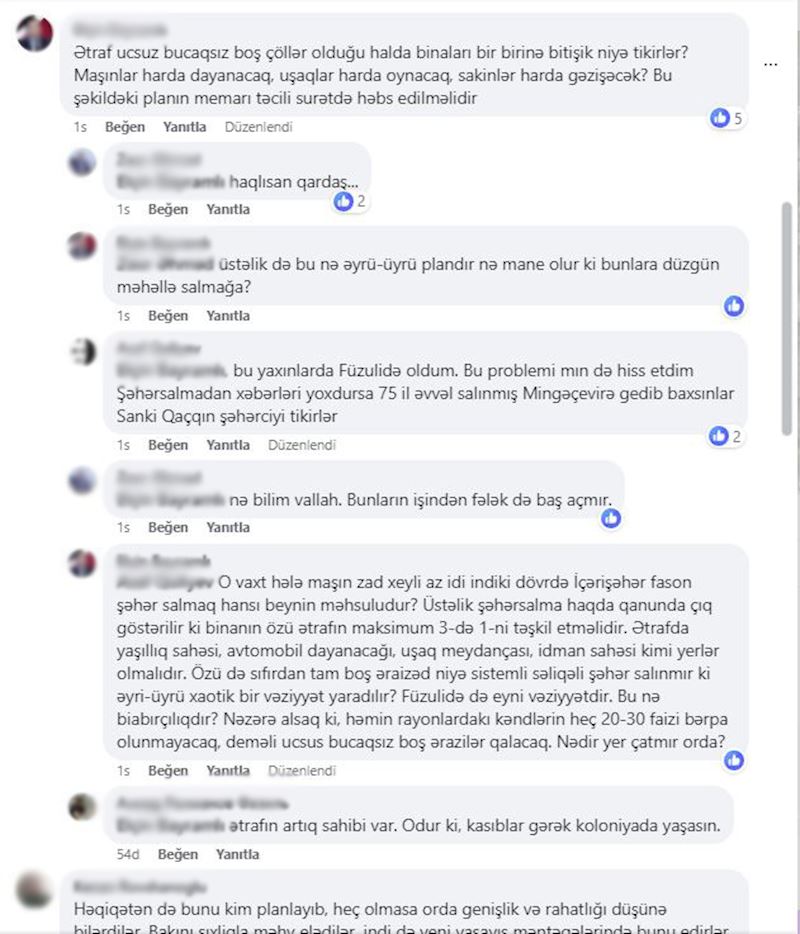Open avatar next to 'ətrafın artıq sahibi var' reply
This screenshot has height=934, width=800.
point(82,807)
